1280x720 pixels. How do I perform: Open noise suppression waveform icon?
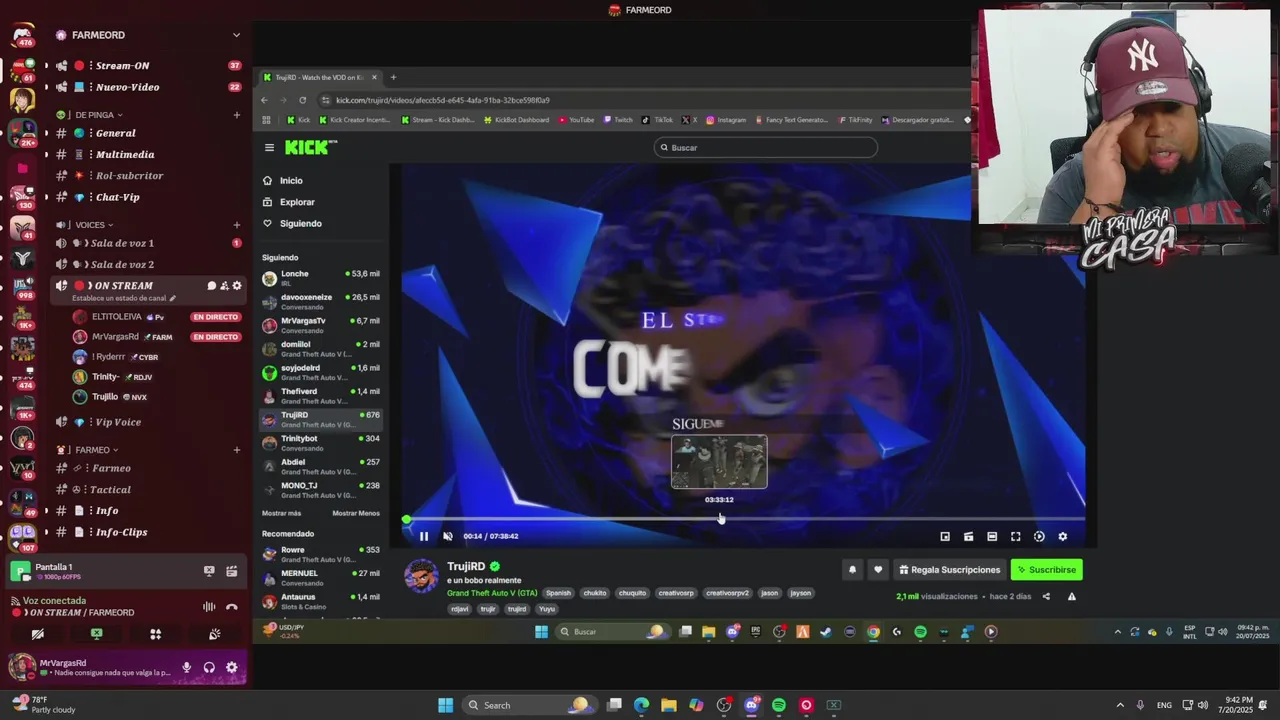click(x=209, y=606)
